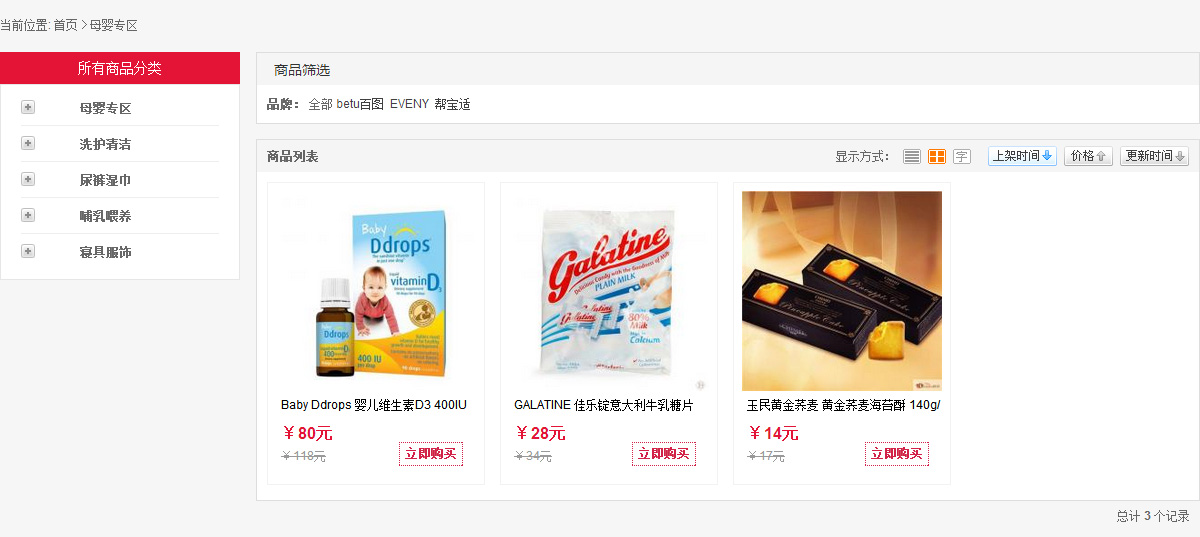Sort products by 更新时间

coord(1154,156)
